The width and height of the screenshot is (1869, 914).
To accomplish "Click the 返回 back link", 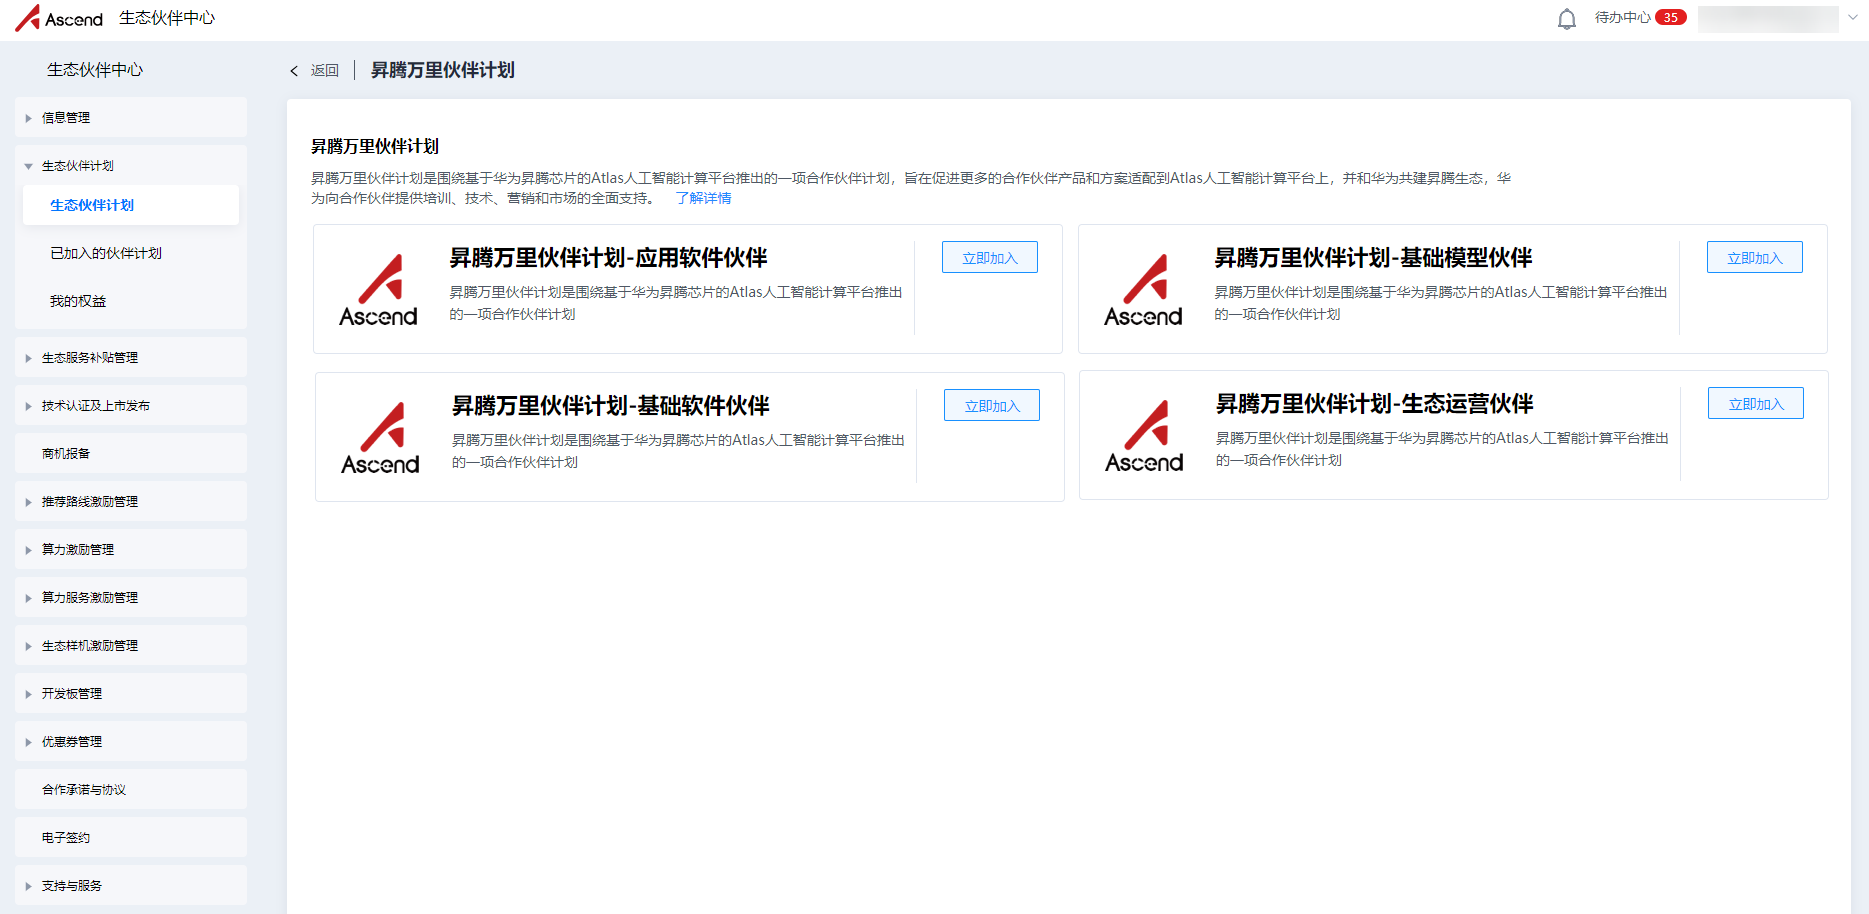I will coord(325,71).
